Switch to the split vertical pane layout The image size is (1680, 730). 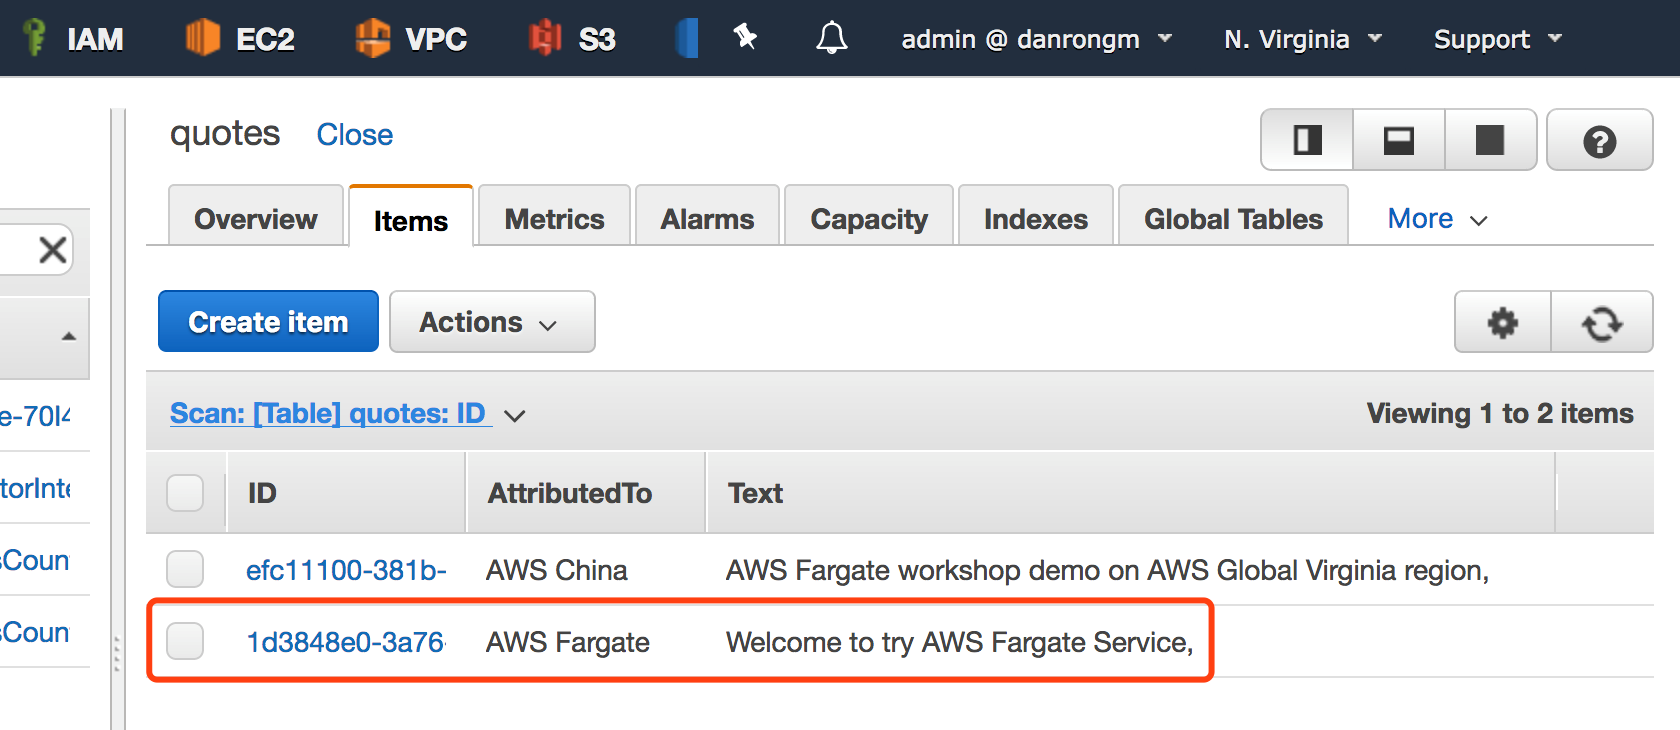[1307, 141]
